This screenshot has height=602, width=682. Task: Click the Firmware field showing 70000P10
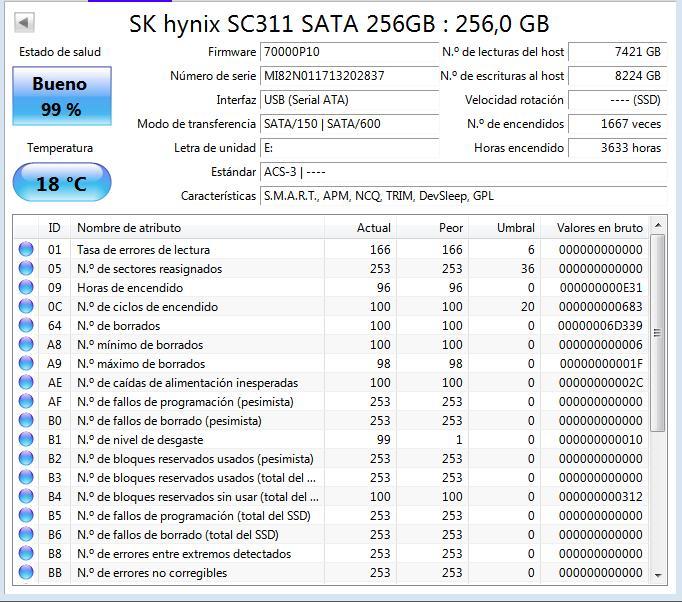point(349,52)
